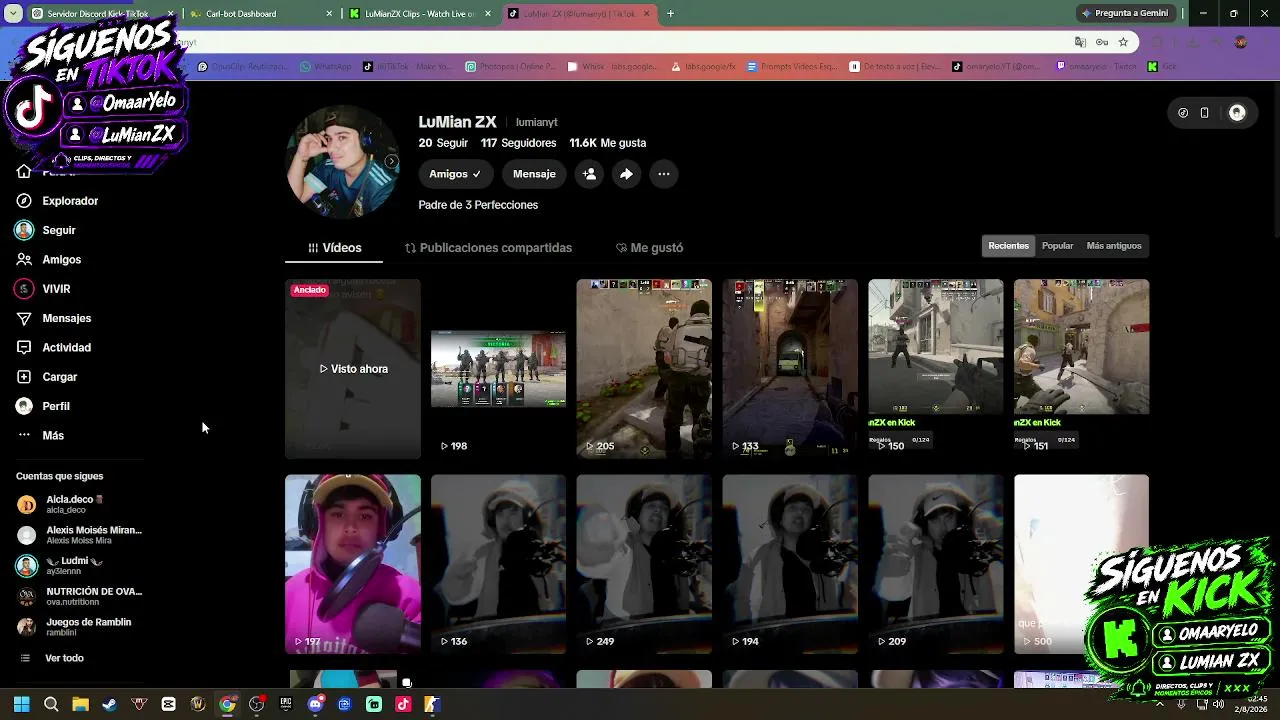
Task: View the 117 Seguidores list
Action: tap(518, 143)
